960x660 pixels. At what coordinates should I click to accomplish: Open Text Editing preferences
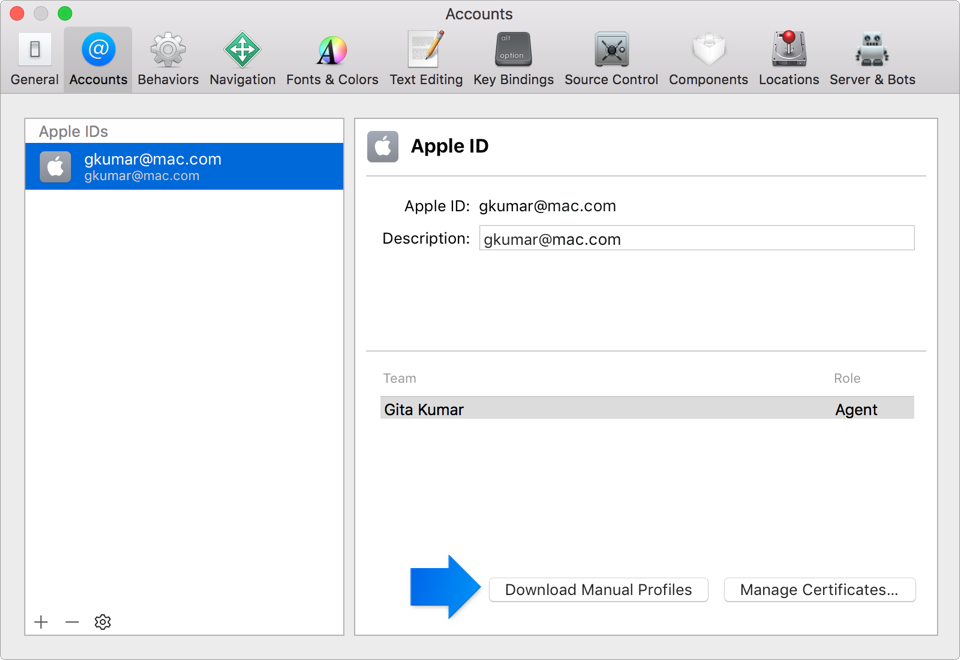[426, 59]
